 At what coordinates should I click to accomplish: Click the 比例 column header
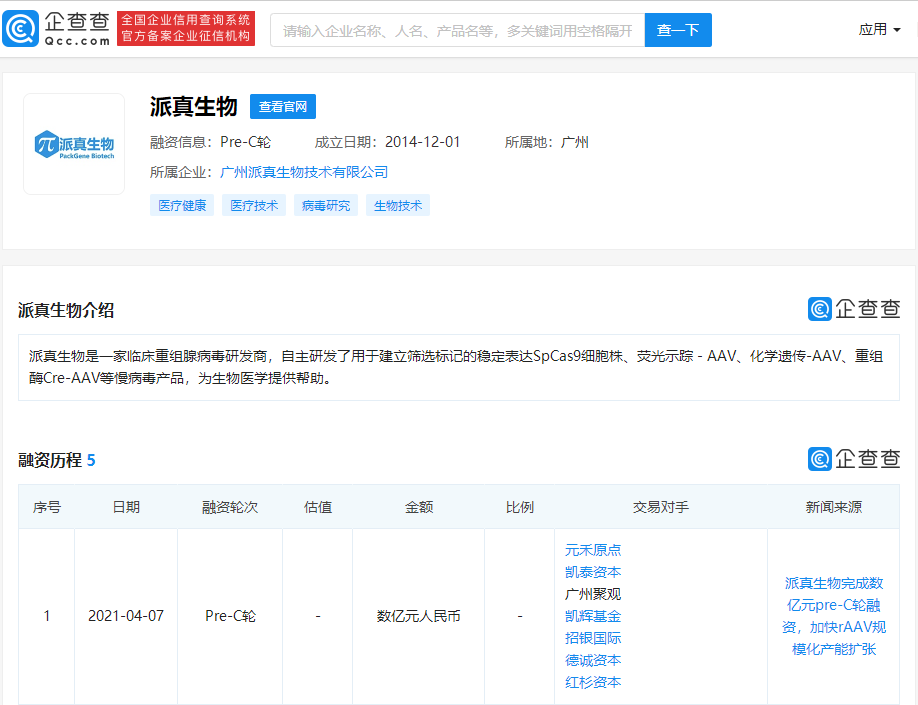pyautogui.click(x=520, y=507)
